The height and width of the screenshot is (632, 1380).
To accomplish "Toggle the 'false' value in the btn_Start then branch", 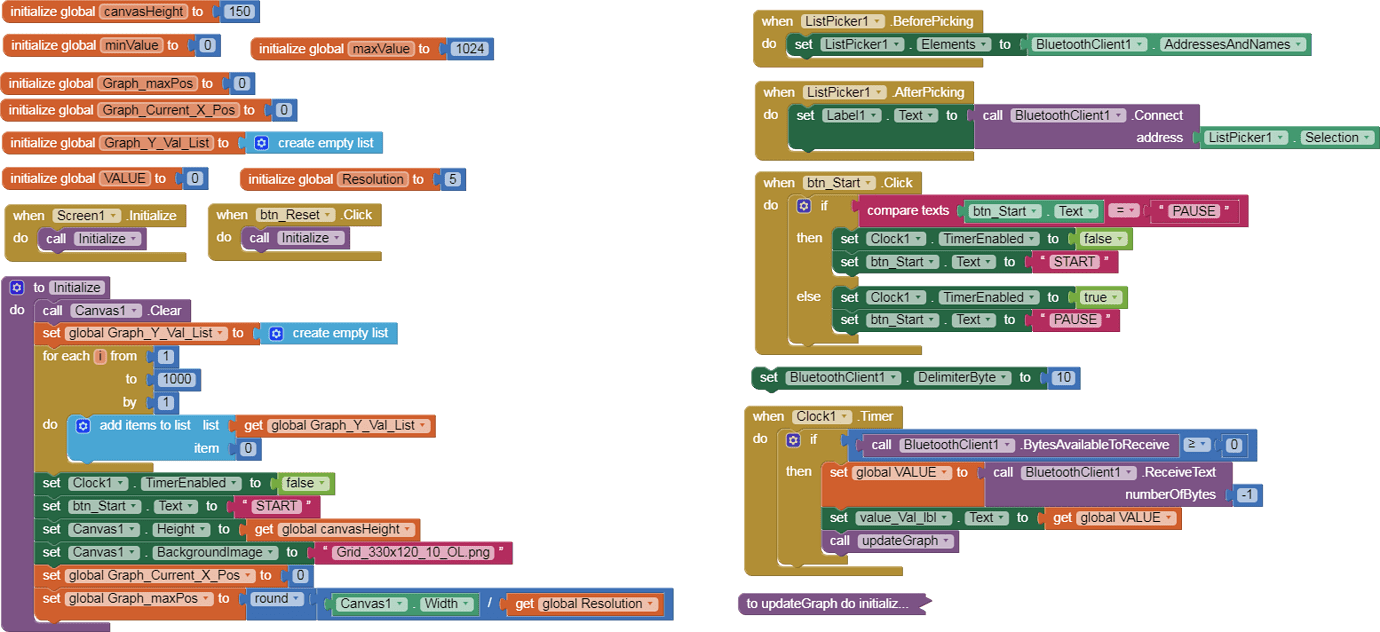I will pos(1102,239).
